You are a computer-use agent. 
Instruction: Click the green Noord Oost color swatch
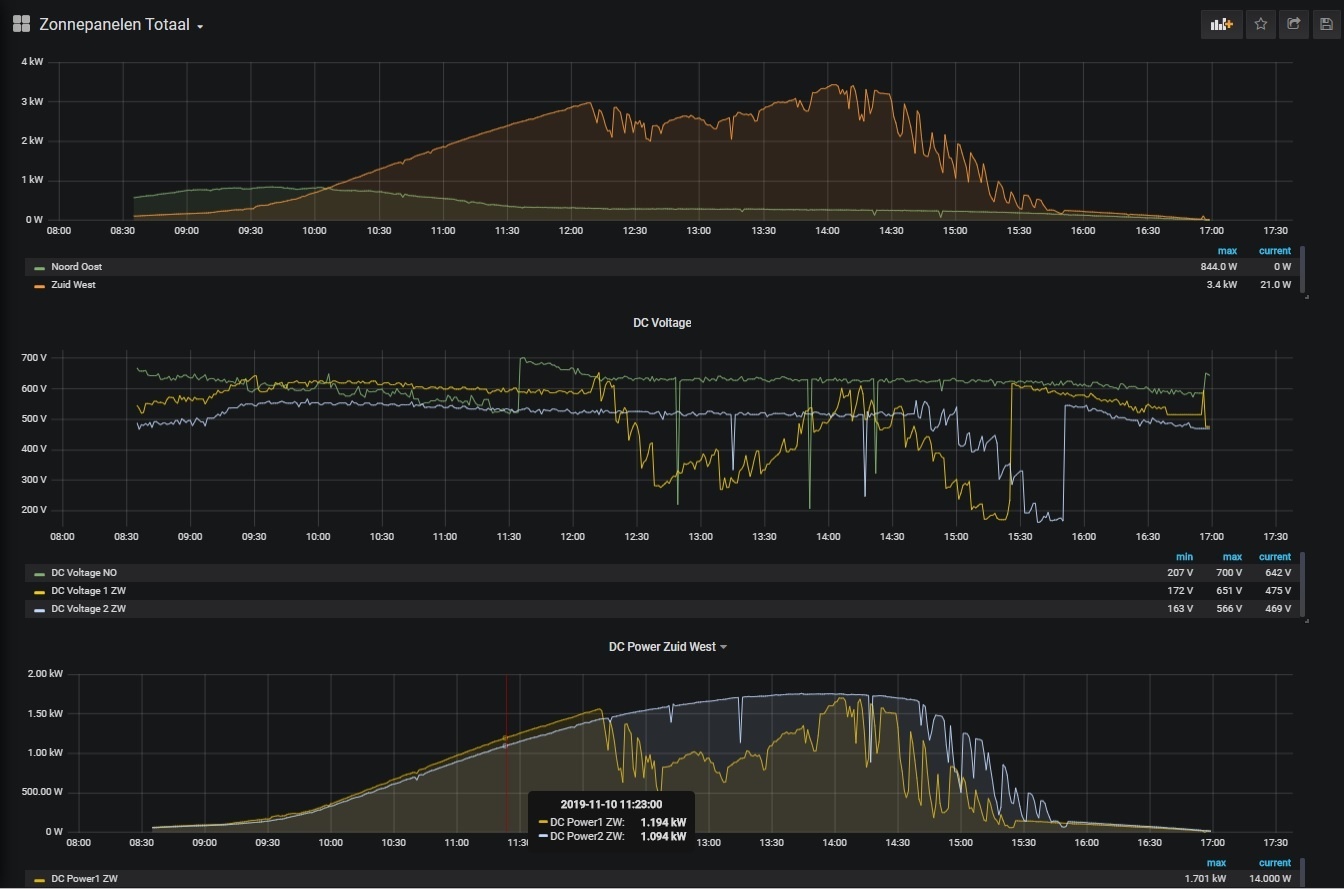39,268
